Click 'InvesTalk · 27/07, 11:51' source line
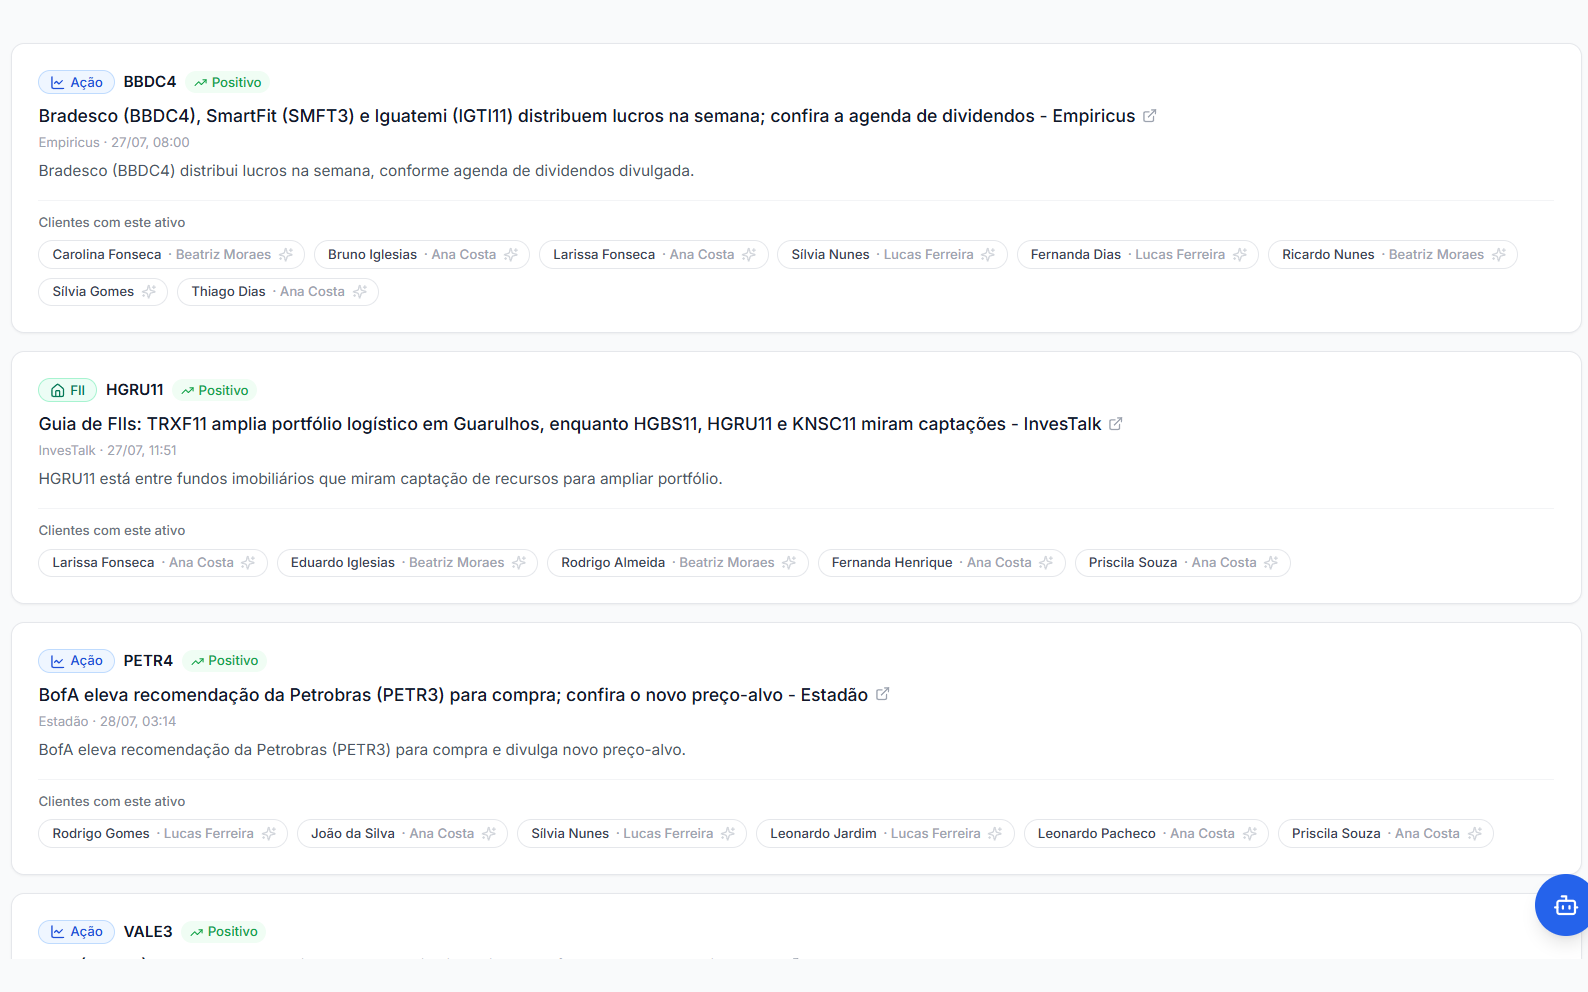The height and width of the screenshot is (992, 1588). (108, 451)
